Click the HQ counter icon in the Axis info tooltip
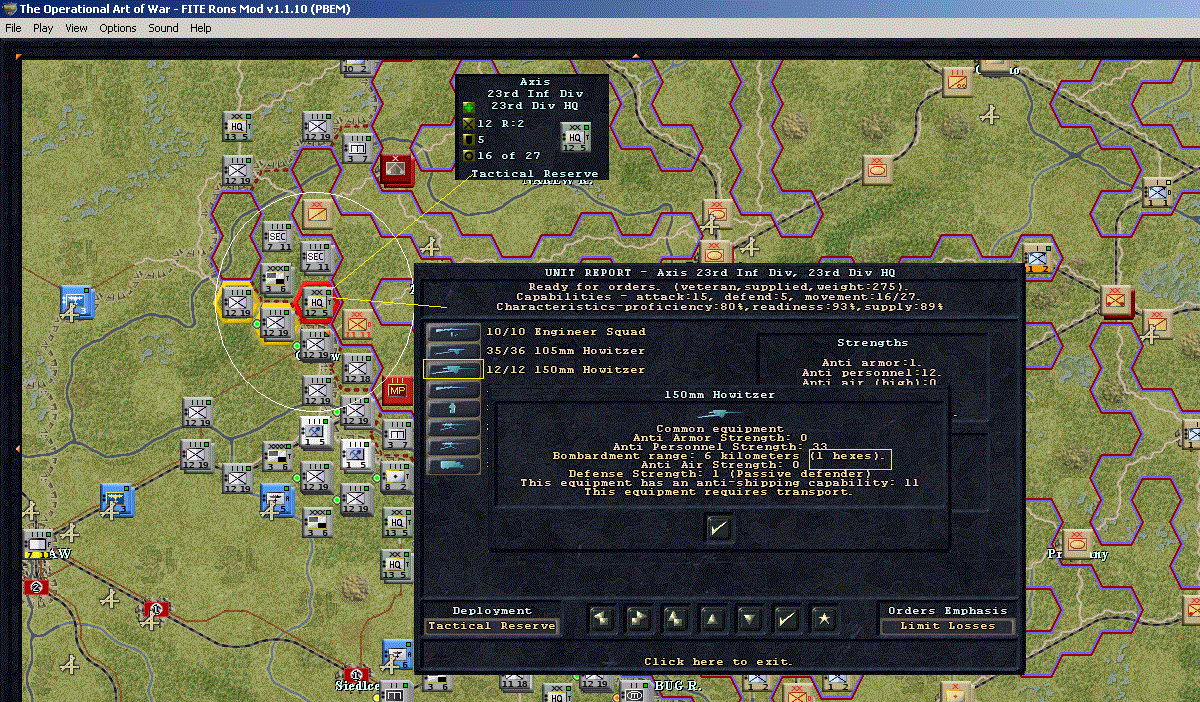 click(x=576, y=137)
